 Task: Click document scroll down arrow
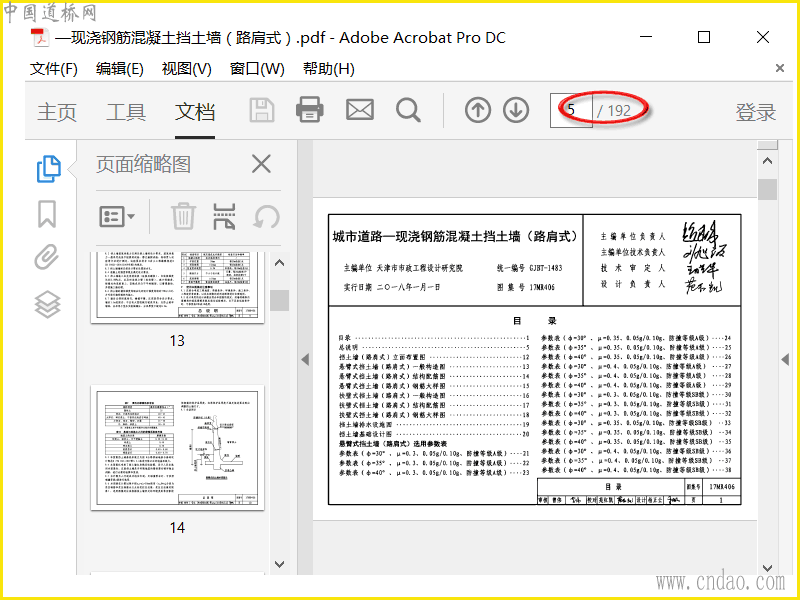click(x=767, y=568)
